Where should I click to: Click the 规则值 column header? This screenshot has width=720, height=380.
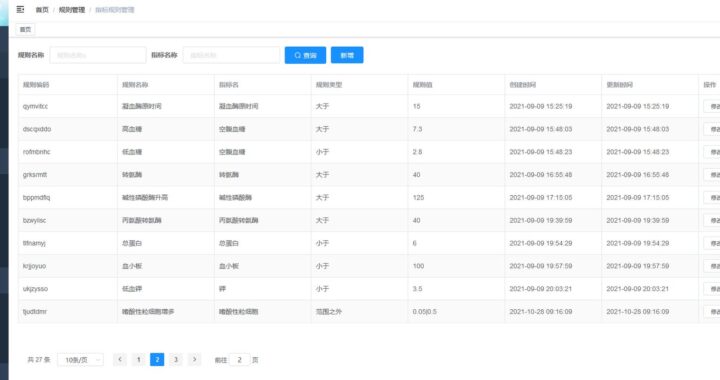(x=422, y=84)
